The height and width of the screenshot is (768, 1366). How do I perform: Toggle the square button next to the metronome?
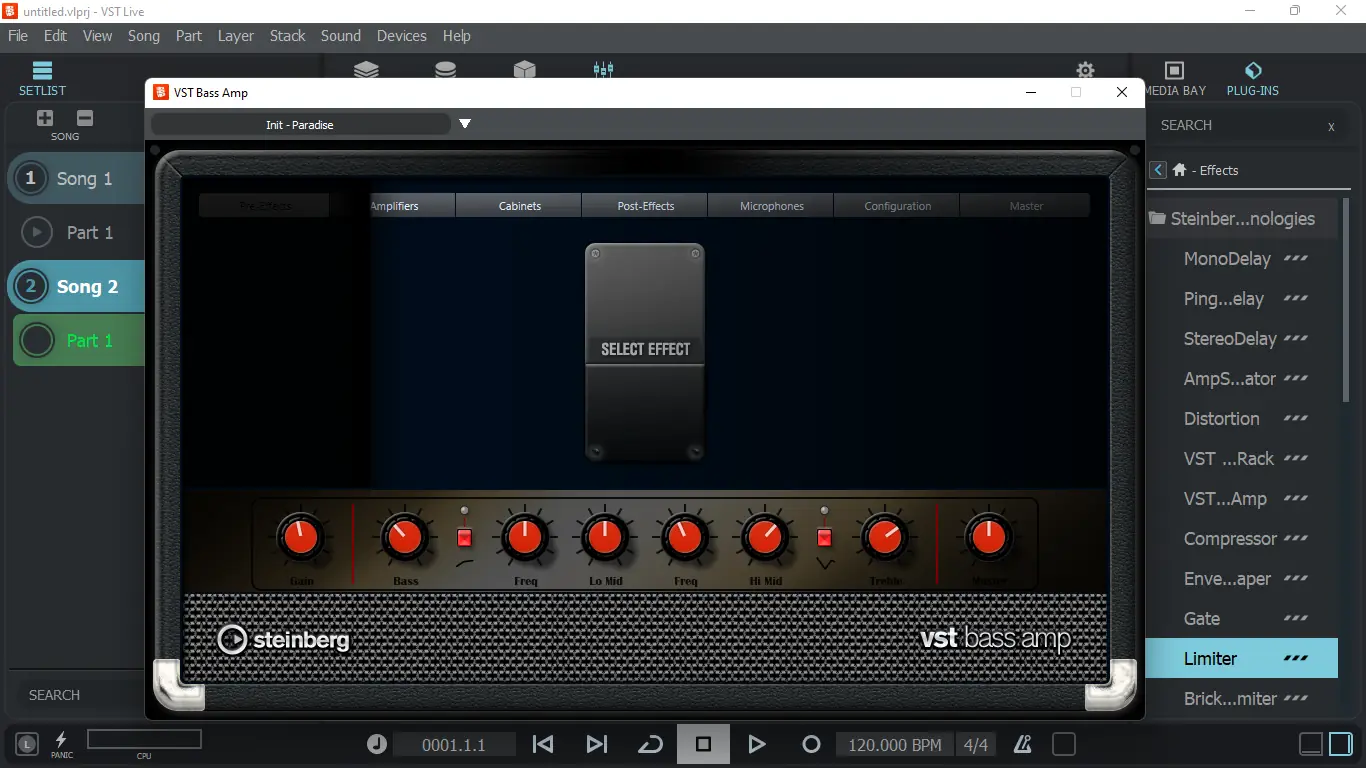pyautogui.click(x=1064, y=744)
